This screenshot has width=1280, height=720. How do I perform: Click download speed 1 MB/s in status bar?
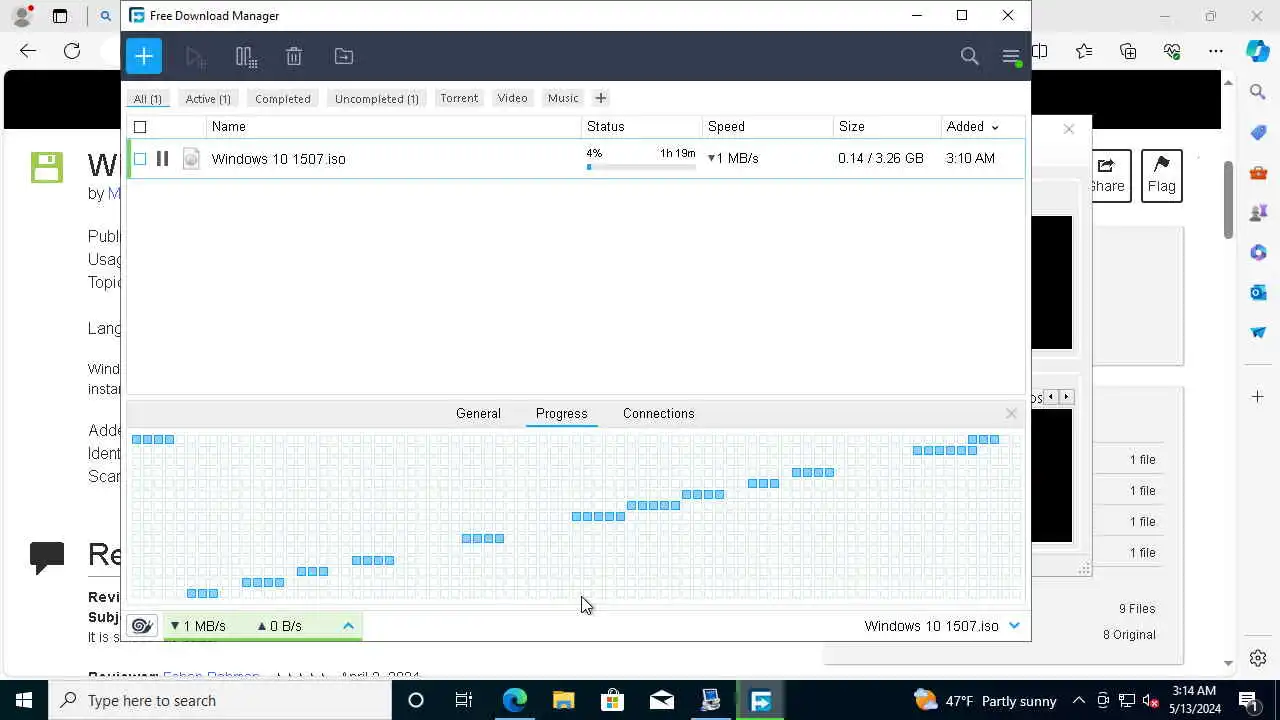pyautogui.click(x=198, y=626)
